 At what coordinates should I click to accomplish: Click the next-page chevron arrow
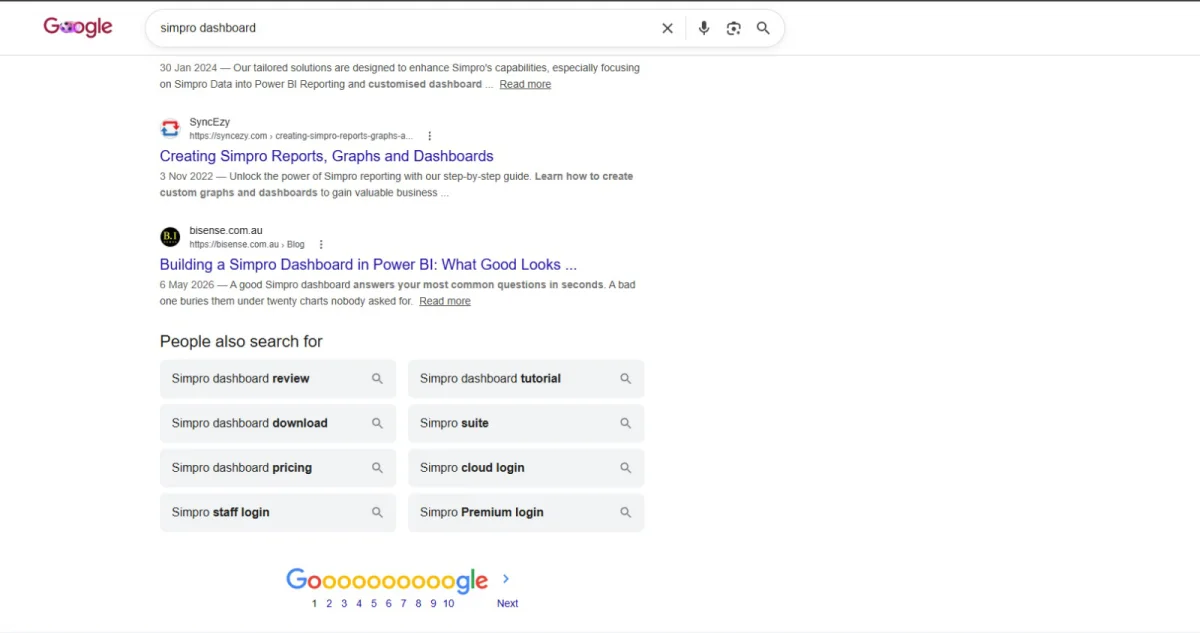[x=506, y=579]
